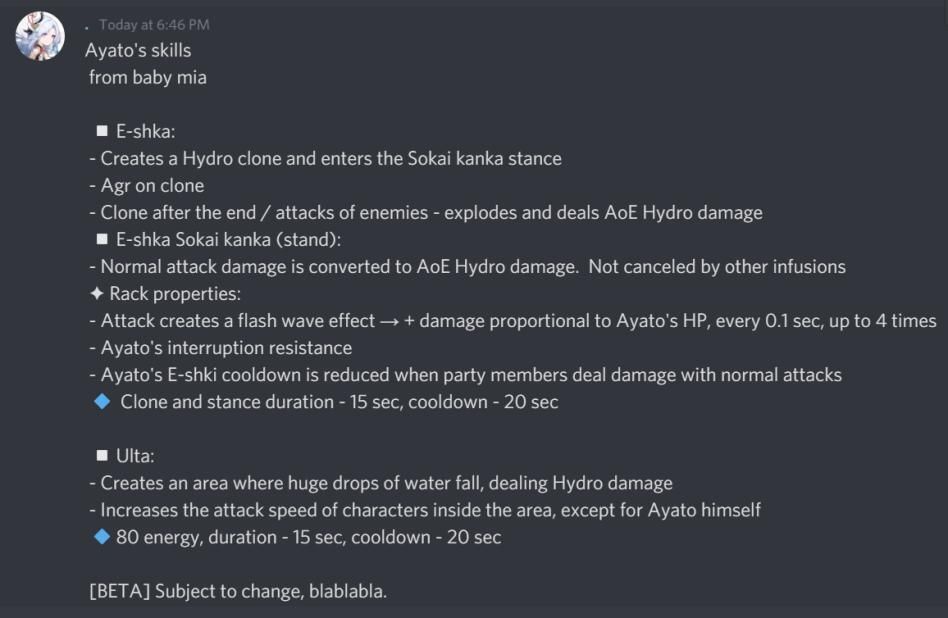Click the dot username above the message
948x618 pixels.
click(87, 27)
